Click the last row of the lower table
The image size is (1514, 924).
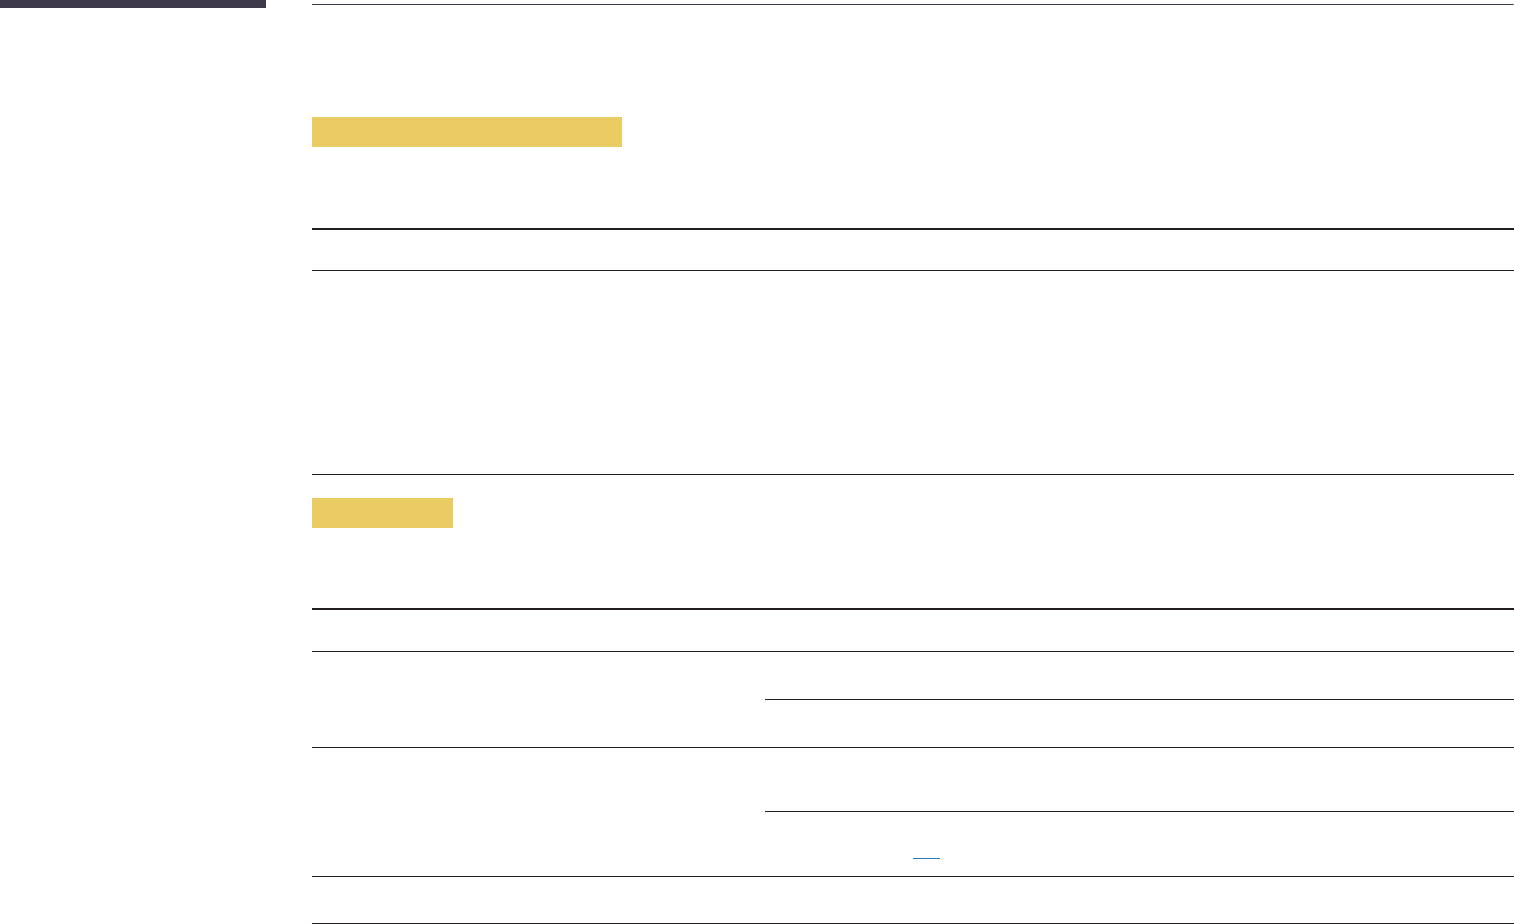point(912,900)
